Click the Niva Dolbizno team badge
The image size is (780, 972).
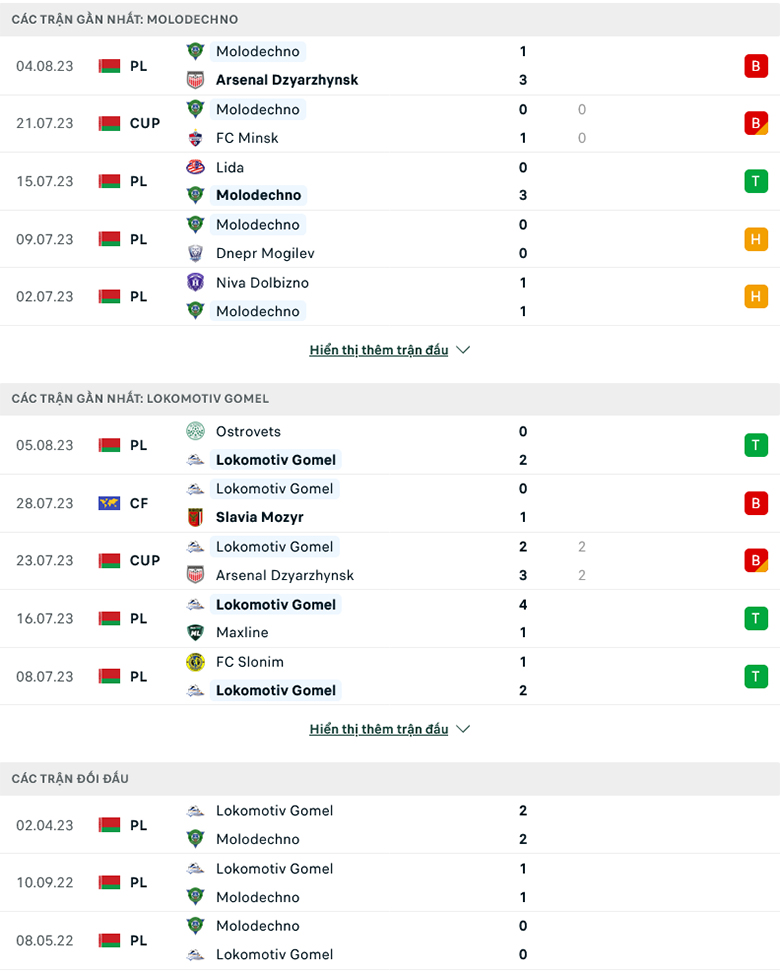(194, 283)
